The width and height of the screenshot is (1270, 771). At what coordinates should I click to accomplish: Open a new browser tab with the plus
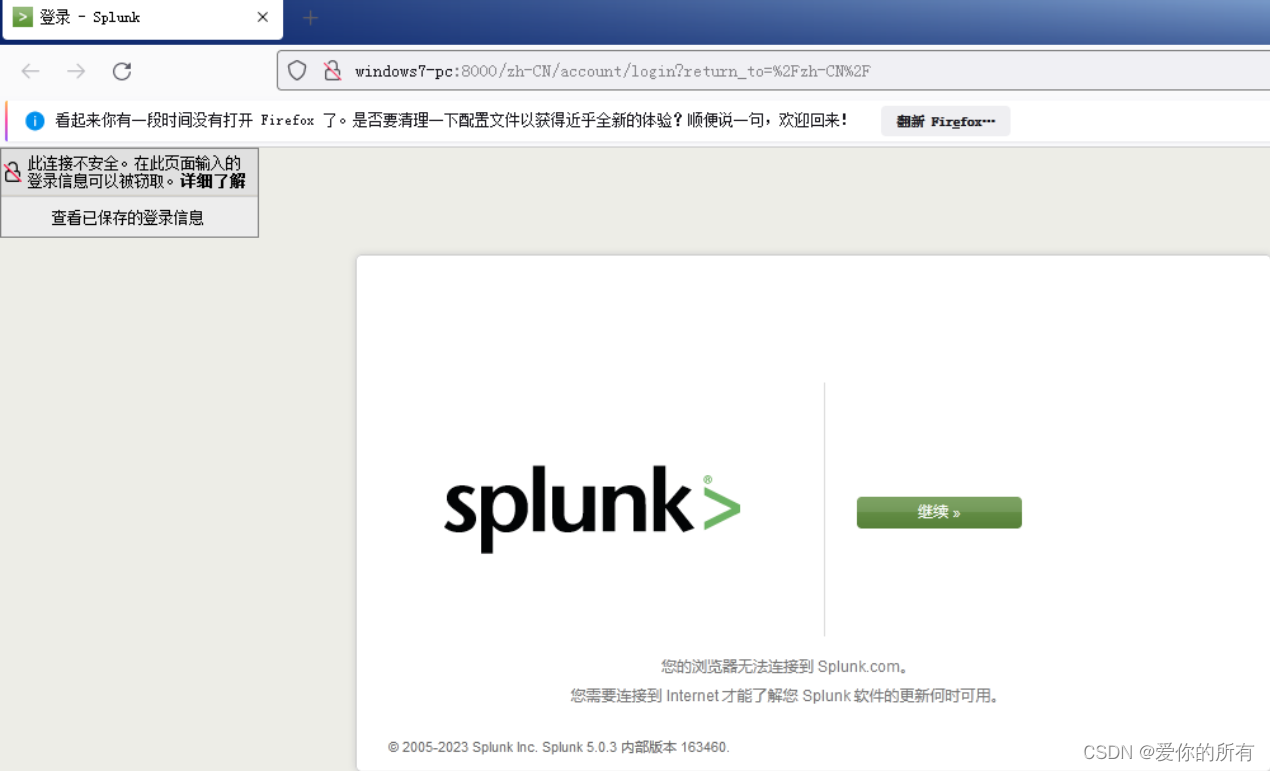point(309,17)
